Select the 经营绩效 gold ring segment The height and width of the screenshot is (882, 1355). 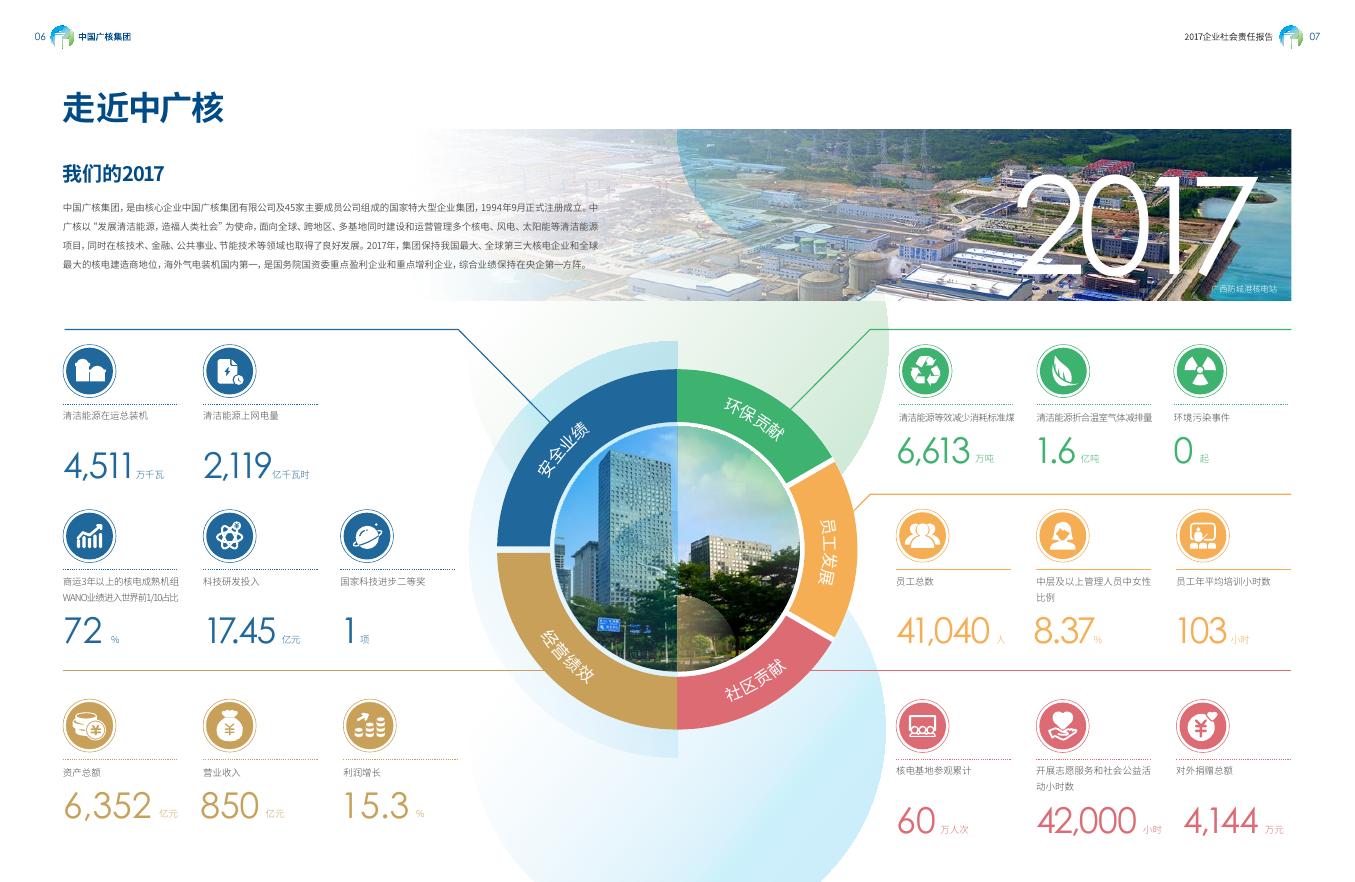[566, 655]
